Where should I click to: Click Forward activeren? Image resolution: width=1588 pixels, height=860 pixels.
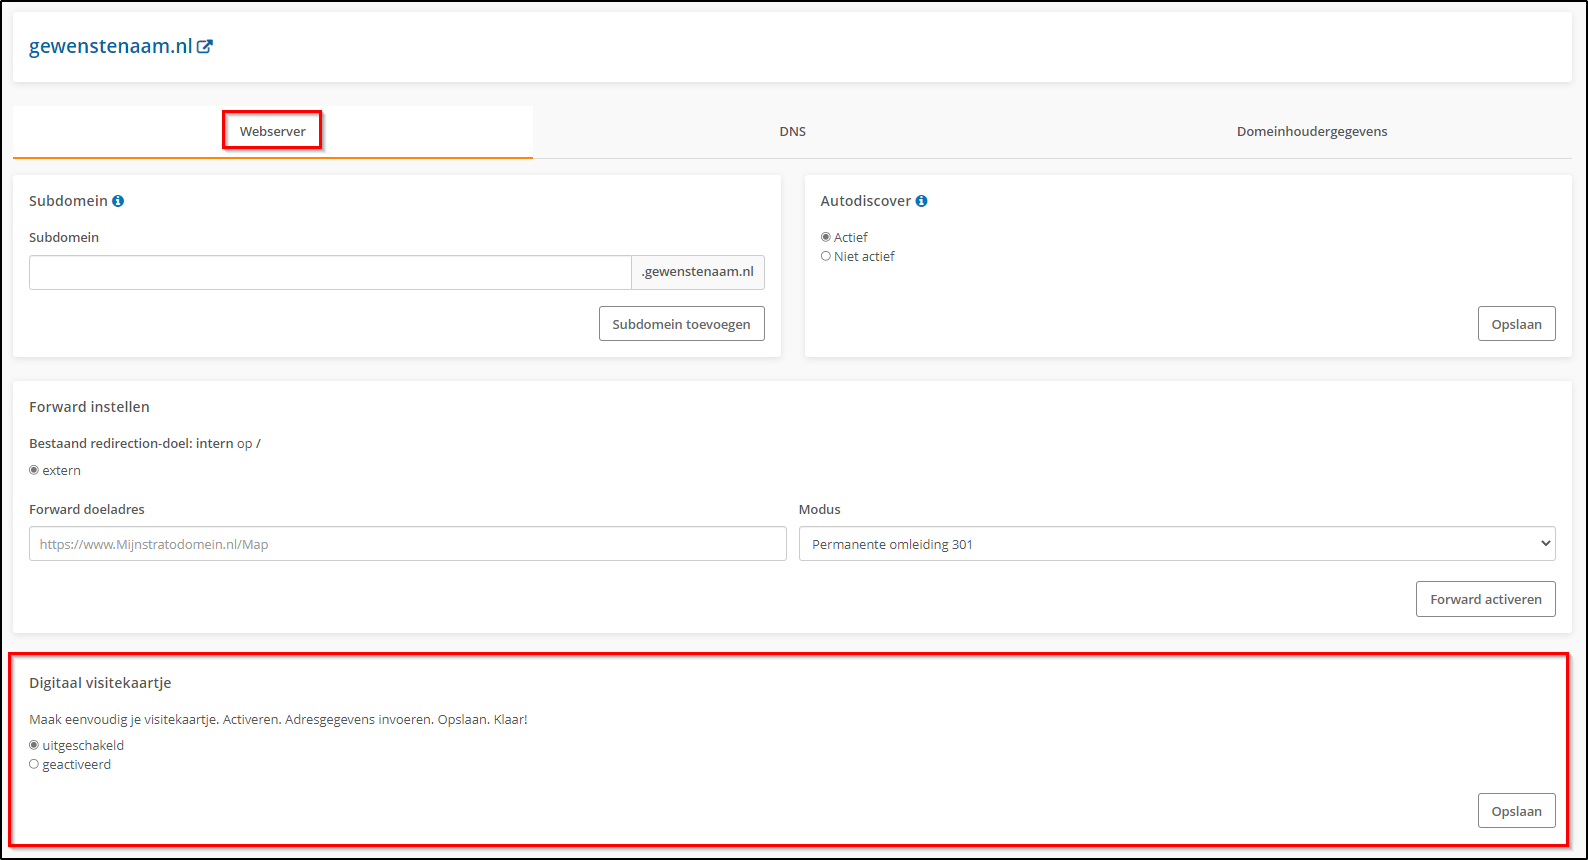(x=1485, y=599)
